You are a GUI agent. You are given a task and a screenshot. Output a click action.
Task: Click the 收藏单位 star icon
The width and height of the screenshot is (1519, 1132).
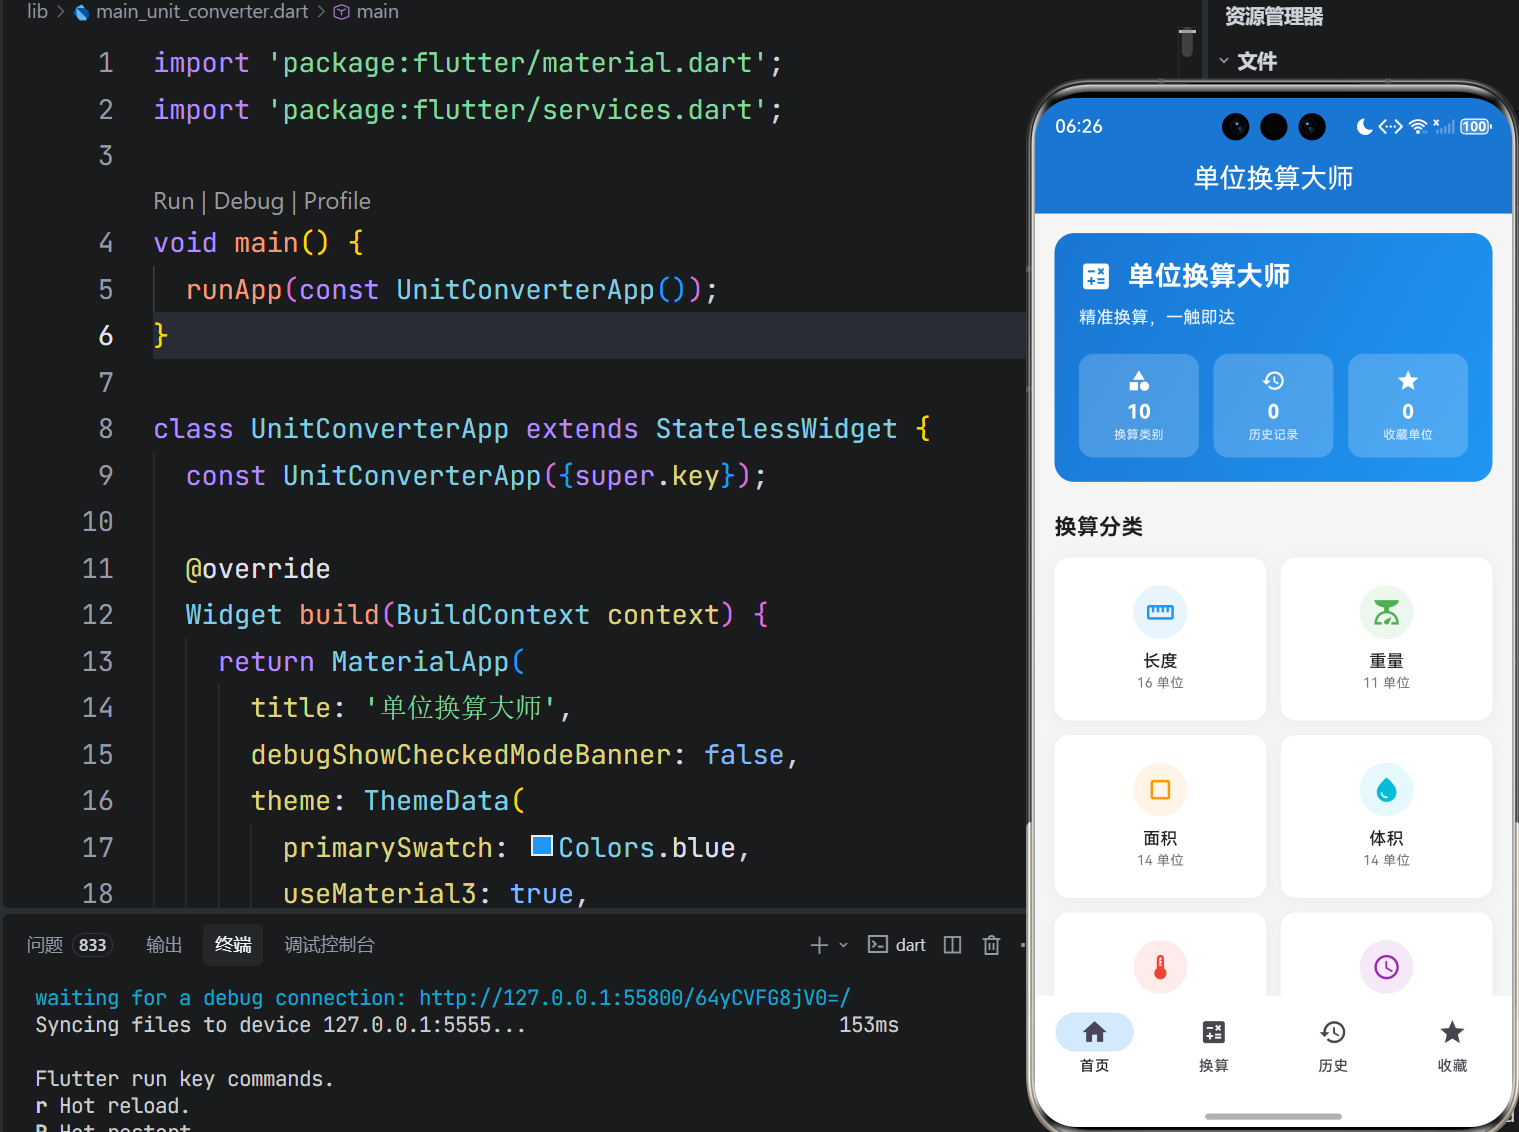tap(1408, 381)
